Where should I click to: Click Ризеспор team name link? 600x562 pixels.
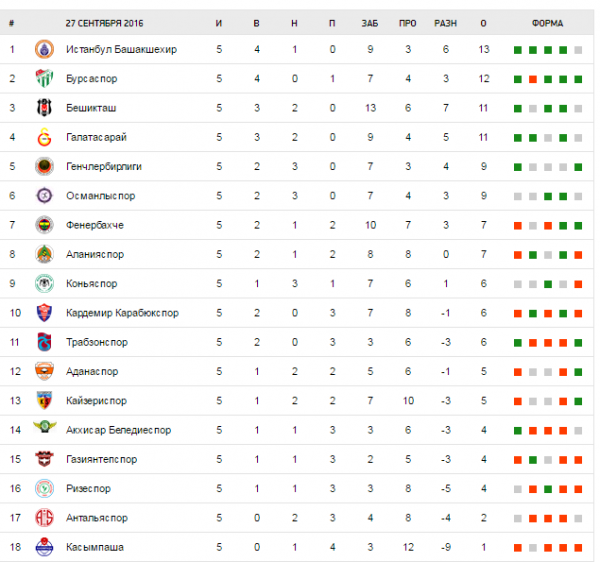click(x=88, y=489)
